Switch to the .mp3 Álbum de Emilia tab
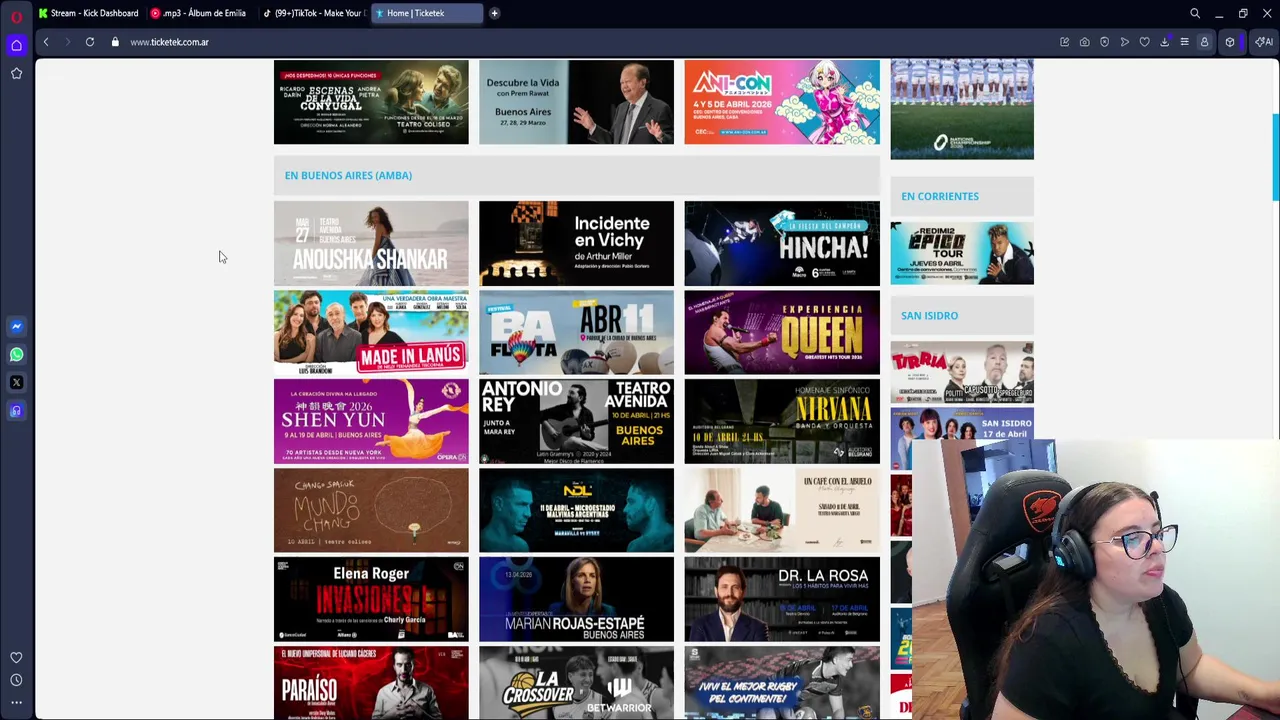The height and width of the screenshot is (720, 1280). (198, 13)
